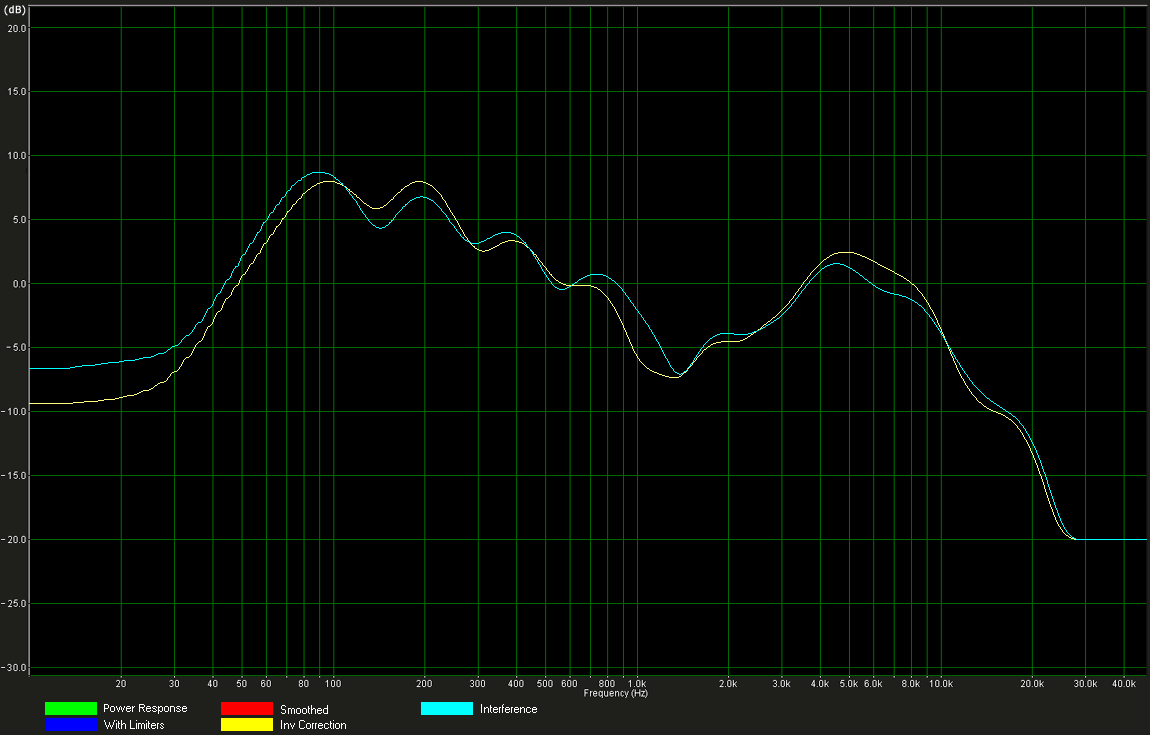Click the 20.0 dB axis value
The width and height of the screenshot is (1150, 735).
coord(17,29)
